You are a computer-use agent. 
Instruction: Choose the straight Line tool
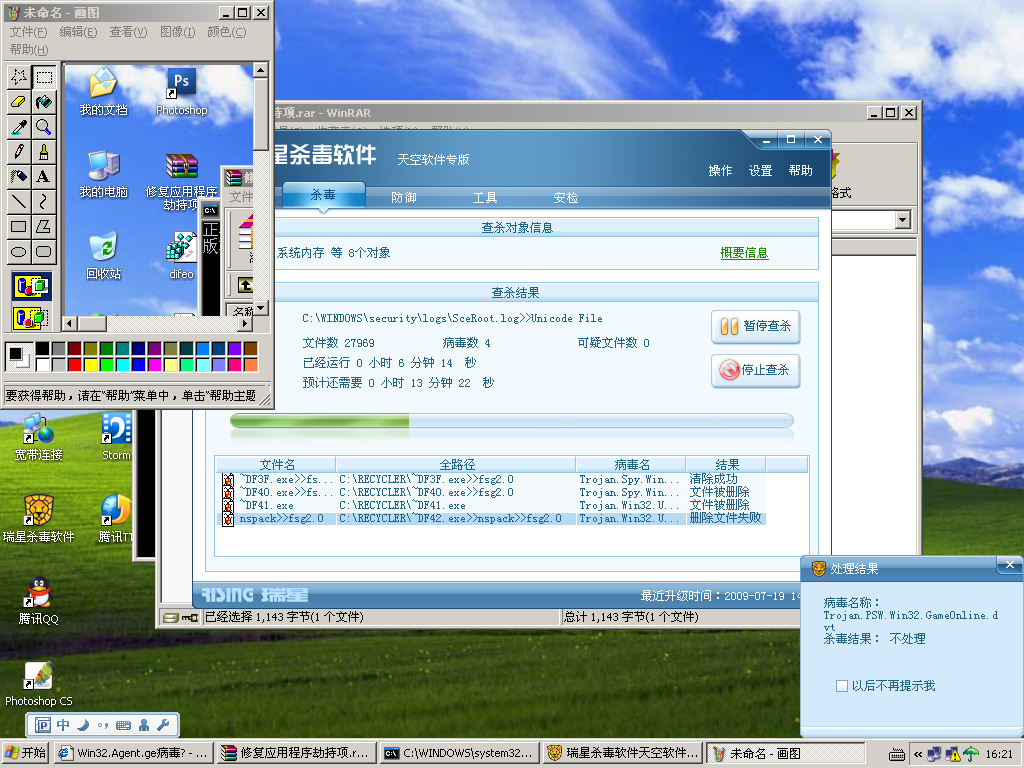19,201
